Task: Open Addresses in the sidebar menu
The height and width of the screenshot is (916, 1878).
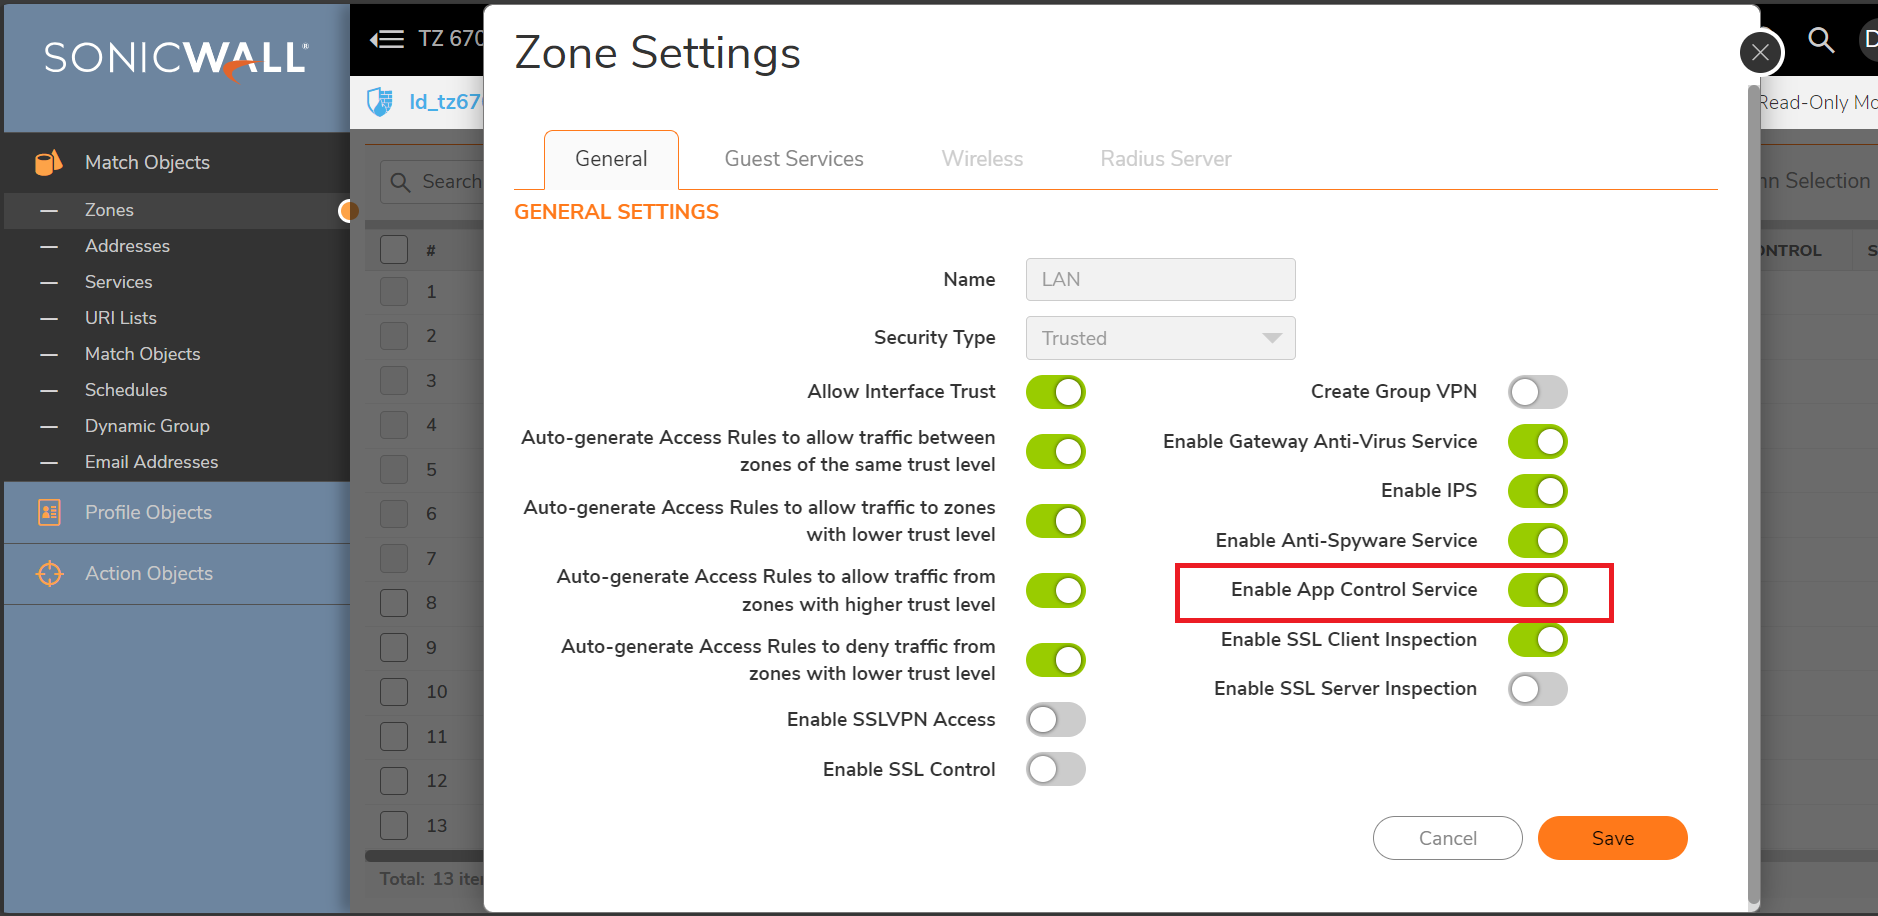Action: tap(127, 246)
